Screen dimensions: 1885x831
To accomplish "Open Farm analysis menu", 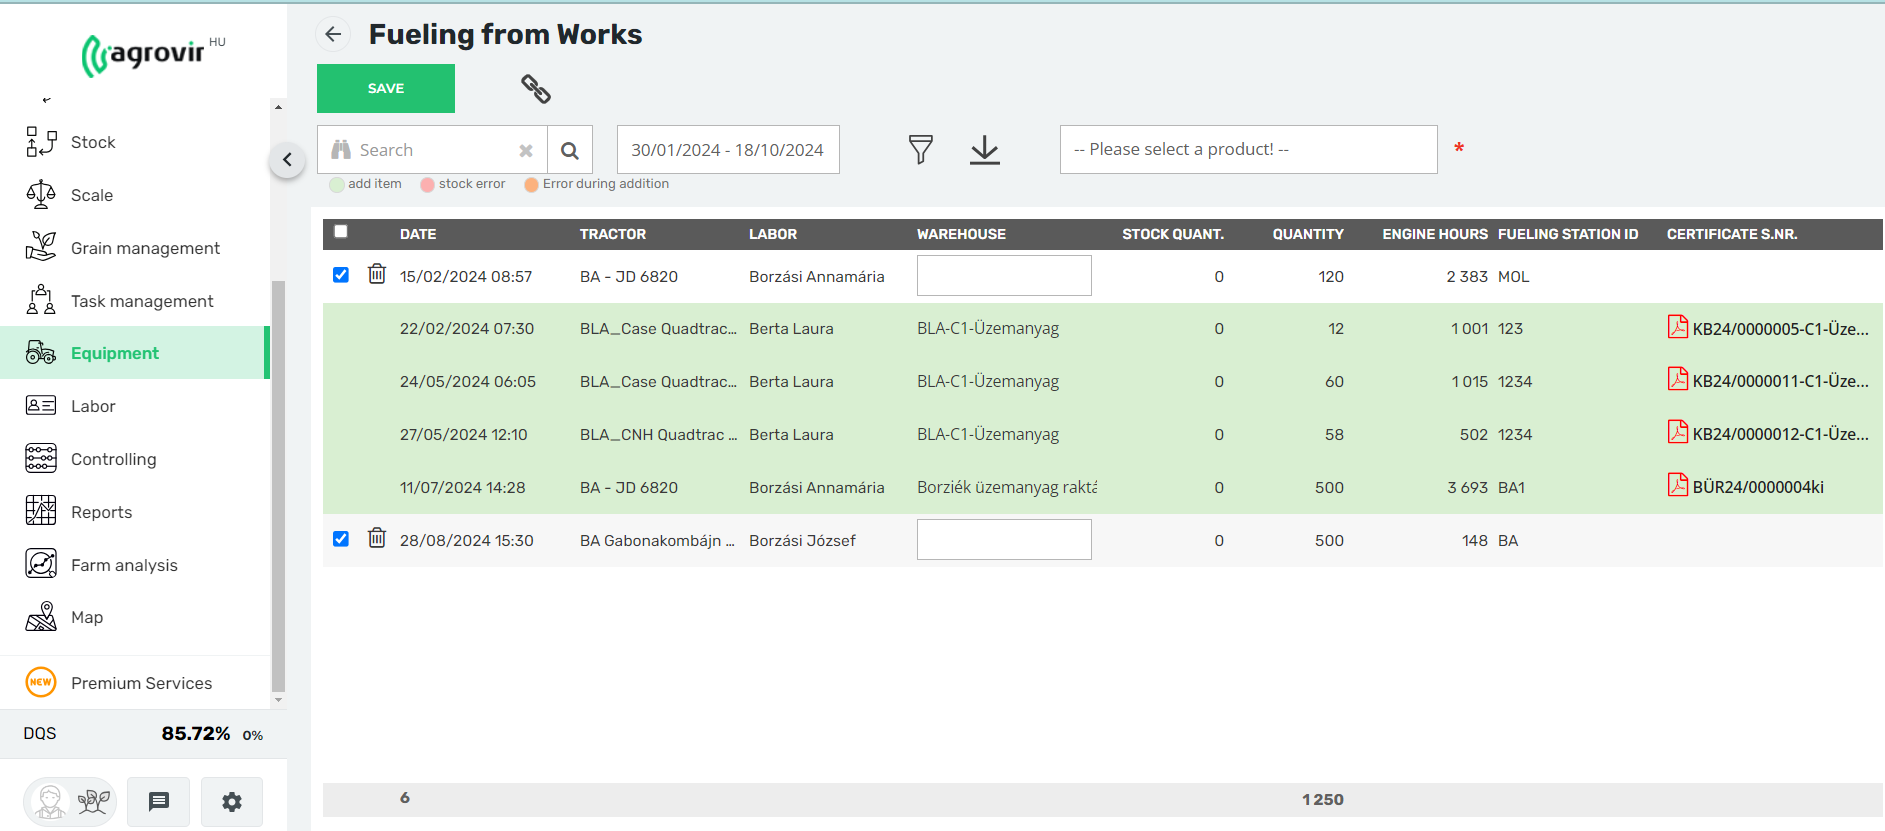I will tap(135, 565).
